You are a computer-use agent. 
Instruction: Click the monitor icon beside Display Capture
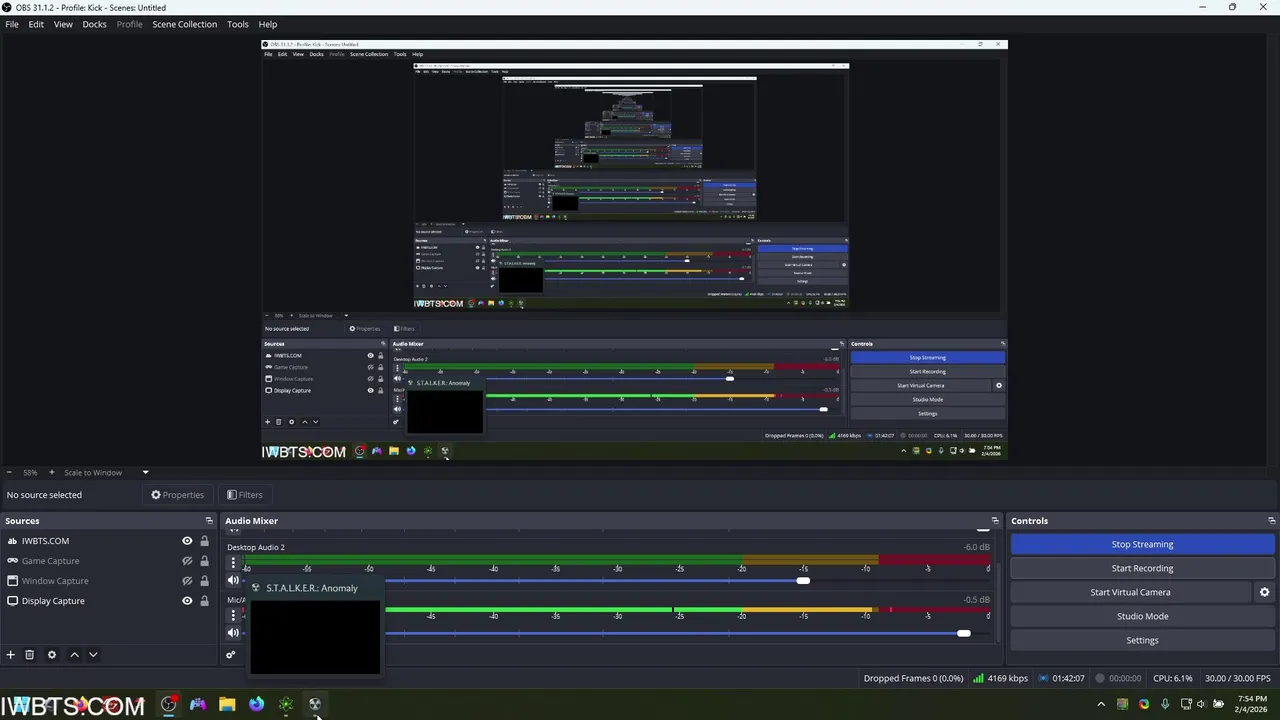[12, 601]
